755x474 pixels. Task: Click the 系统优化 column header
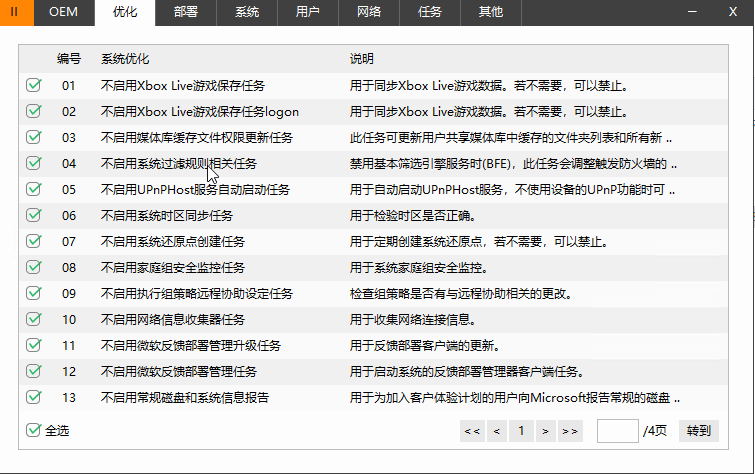click(125, 59)
